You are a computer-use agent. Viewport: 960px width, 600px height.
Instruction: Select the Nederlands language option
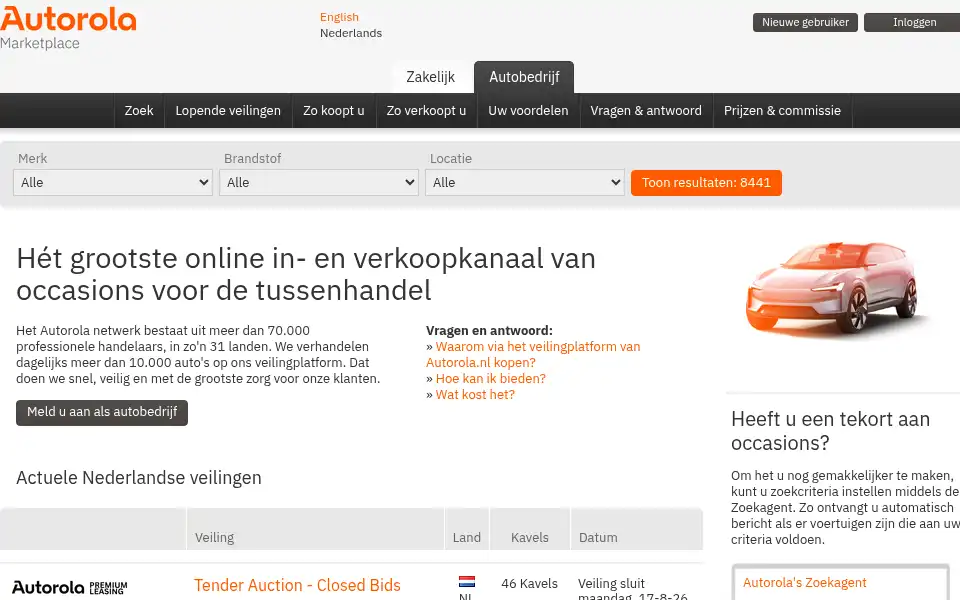point(351,33)
